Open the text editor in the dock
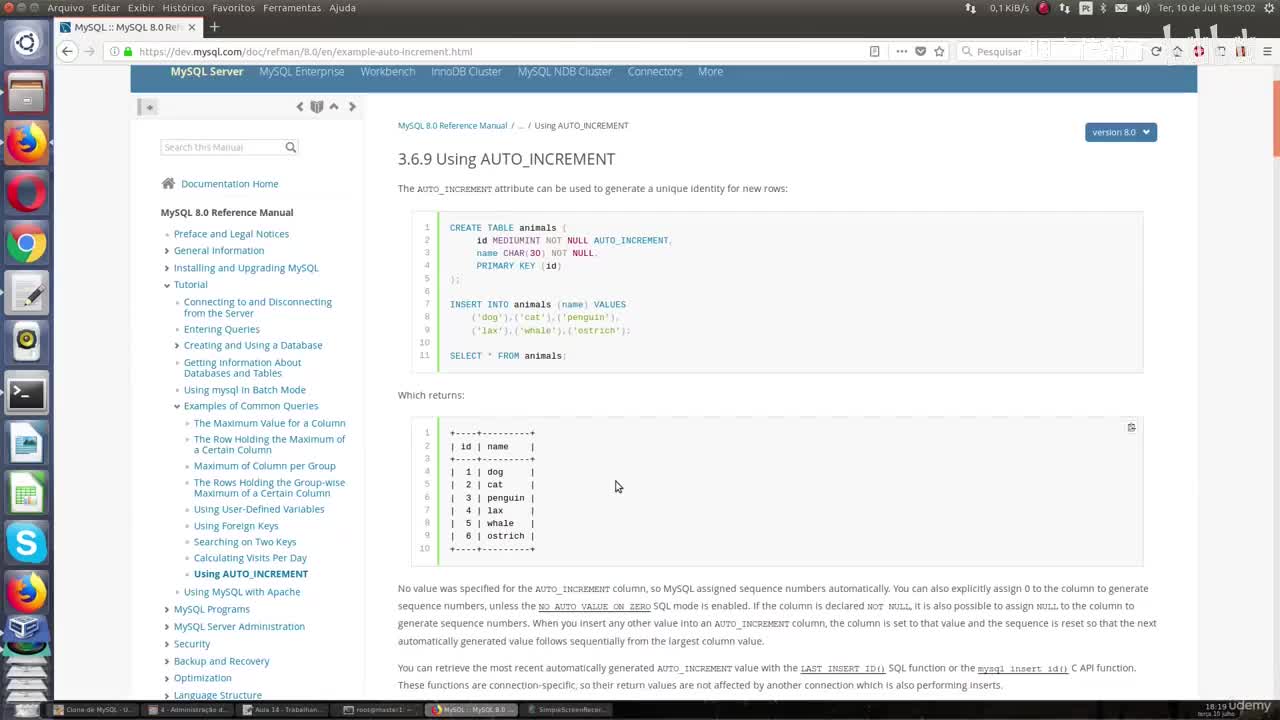This screenshot has width=1280, height=720. coord(26,293)
